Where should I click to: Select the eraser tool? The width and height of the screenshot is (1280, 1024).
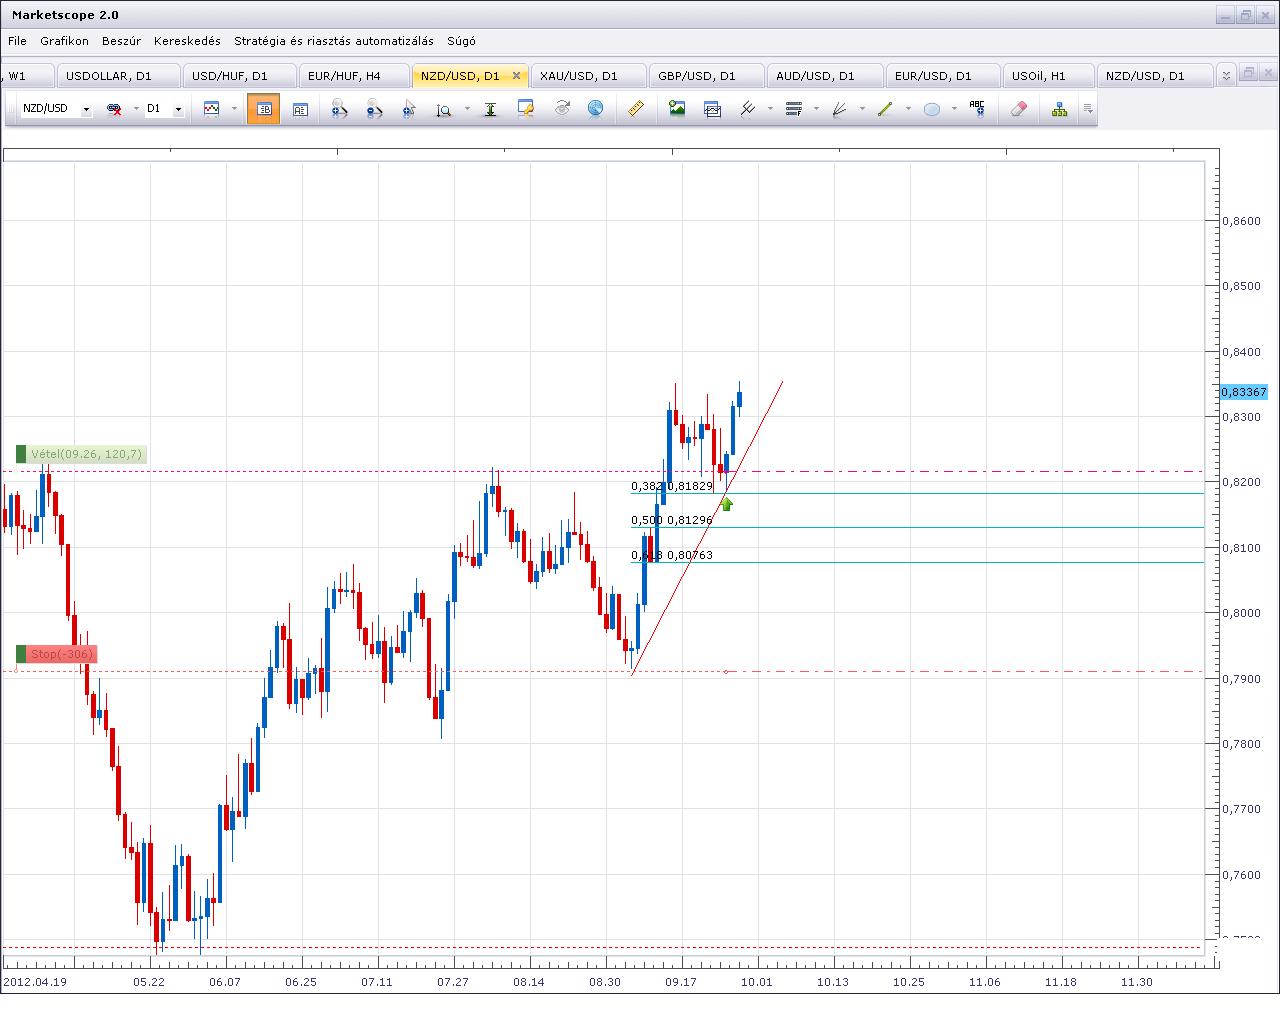[x=1018, y=109]
